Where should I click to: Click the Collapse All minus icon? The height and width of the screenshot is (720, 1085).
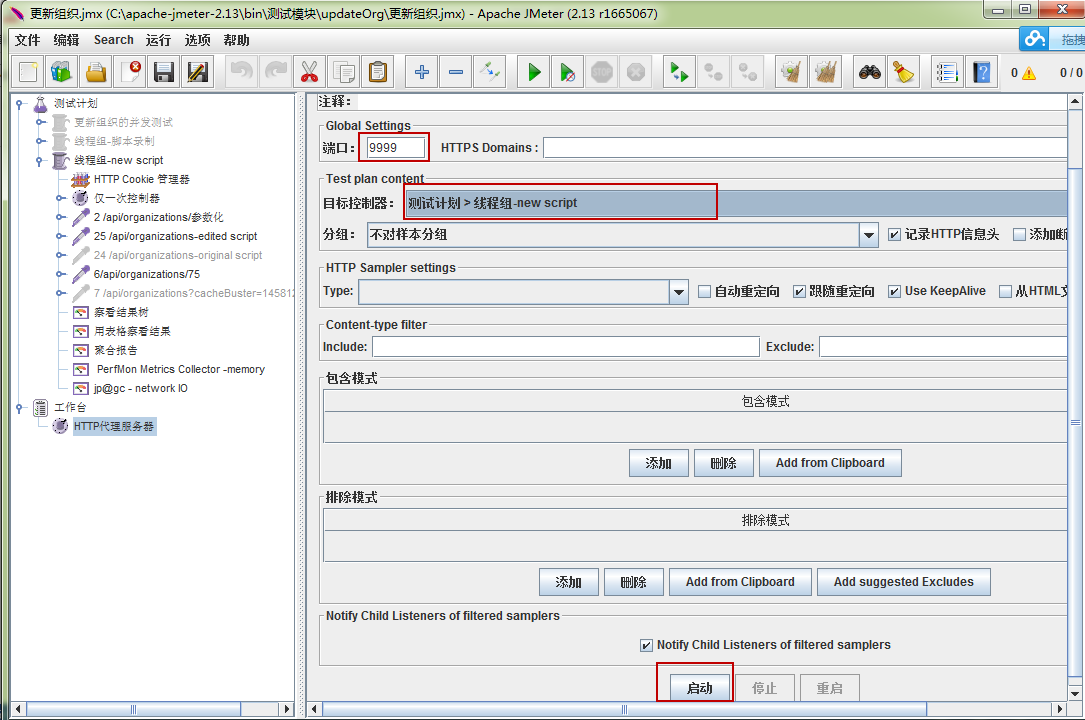point(455,72)
